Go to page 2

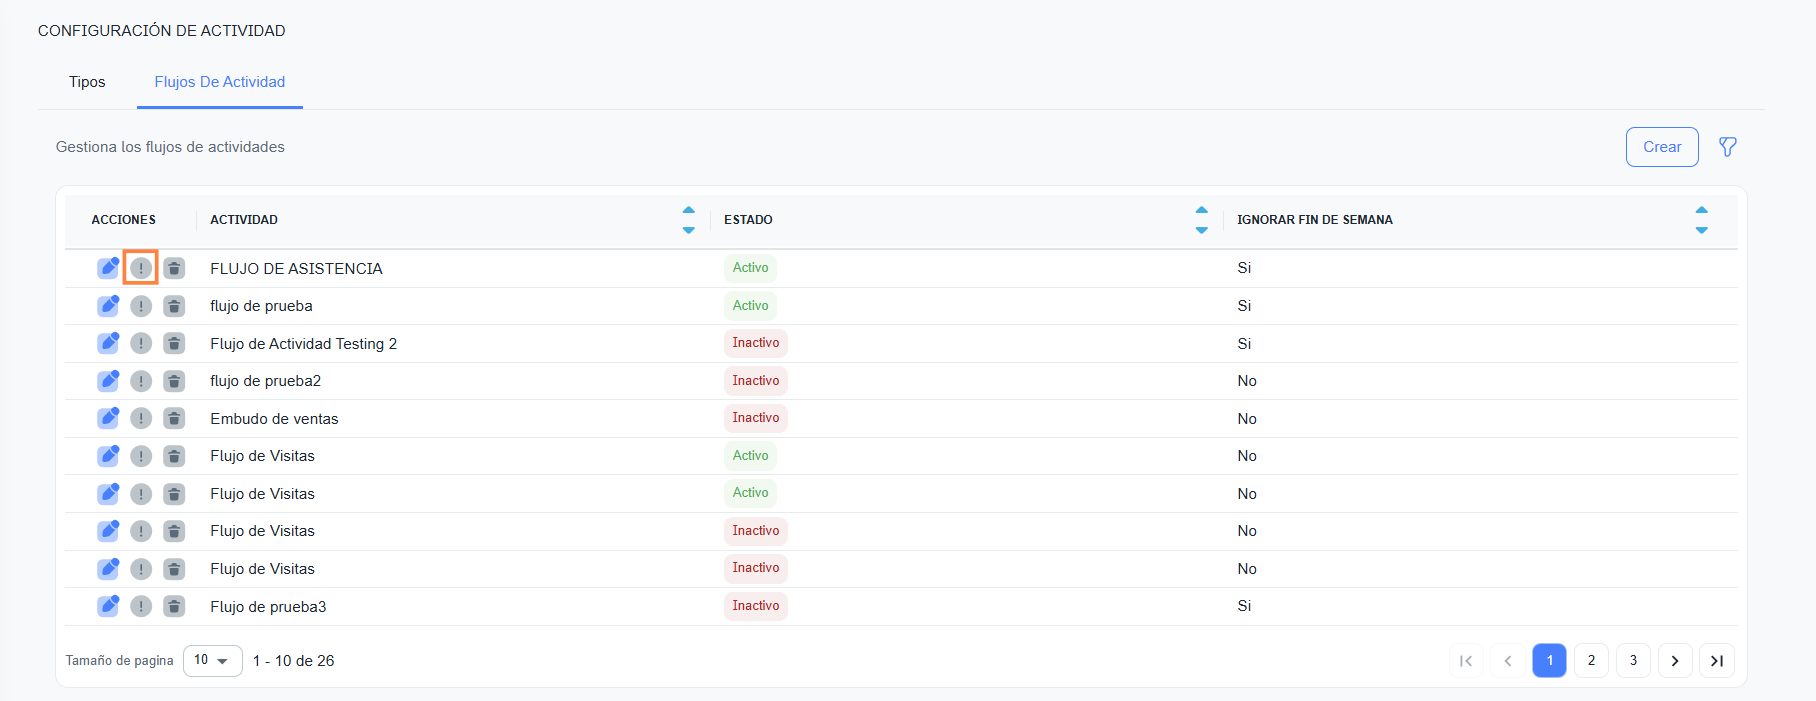1591,661
